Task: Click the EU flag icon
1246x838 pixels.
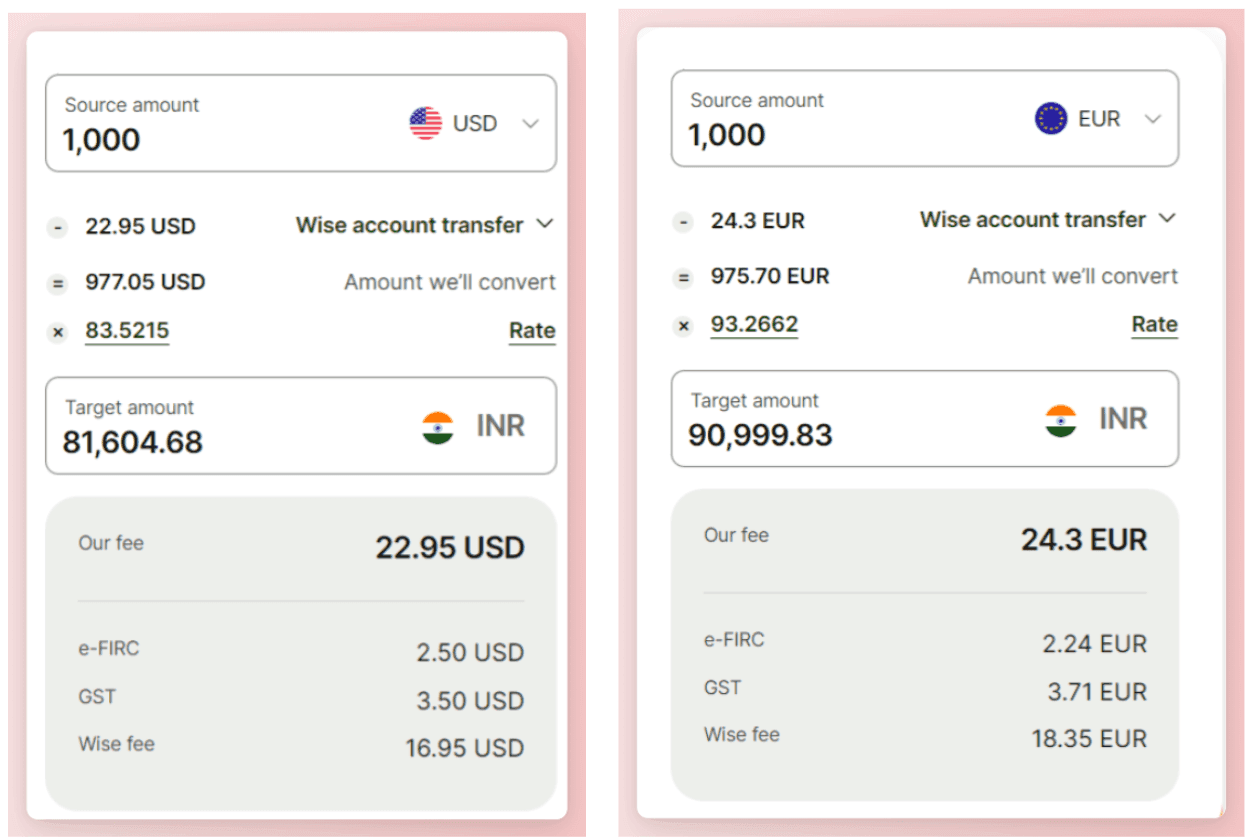Action: click(1053, 117)
